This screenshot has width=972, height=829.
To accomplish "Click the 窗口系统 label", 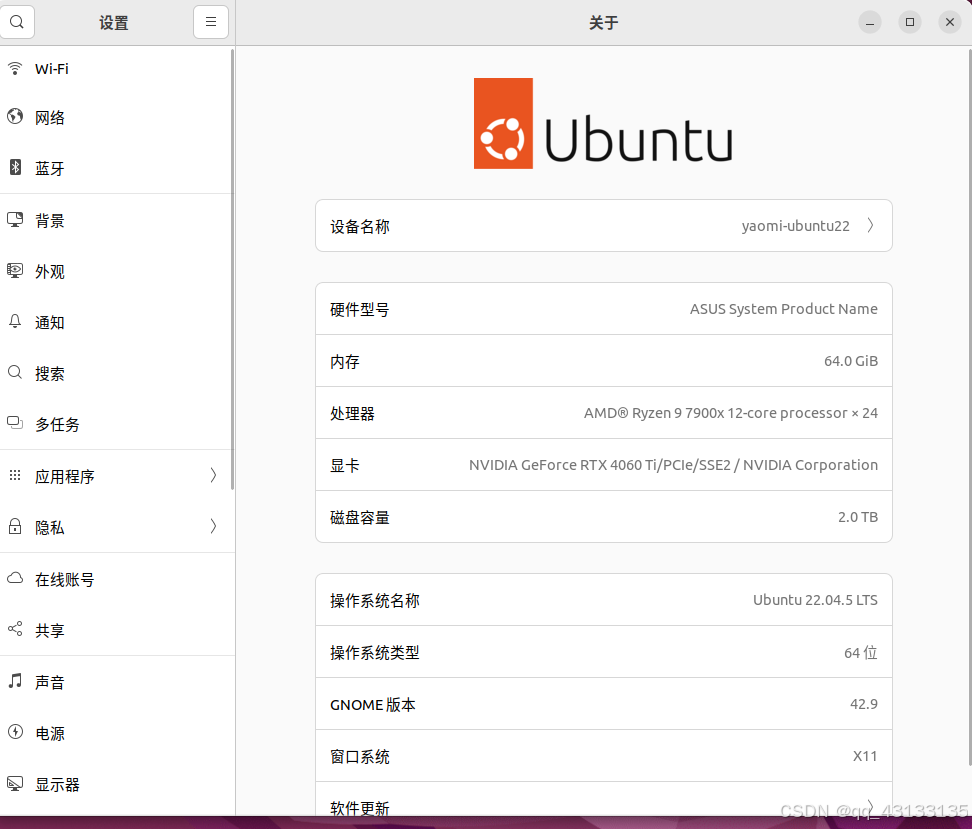I will [360, 756].
